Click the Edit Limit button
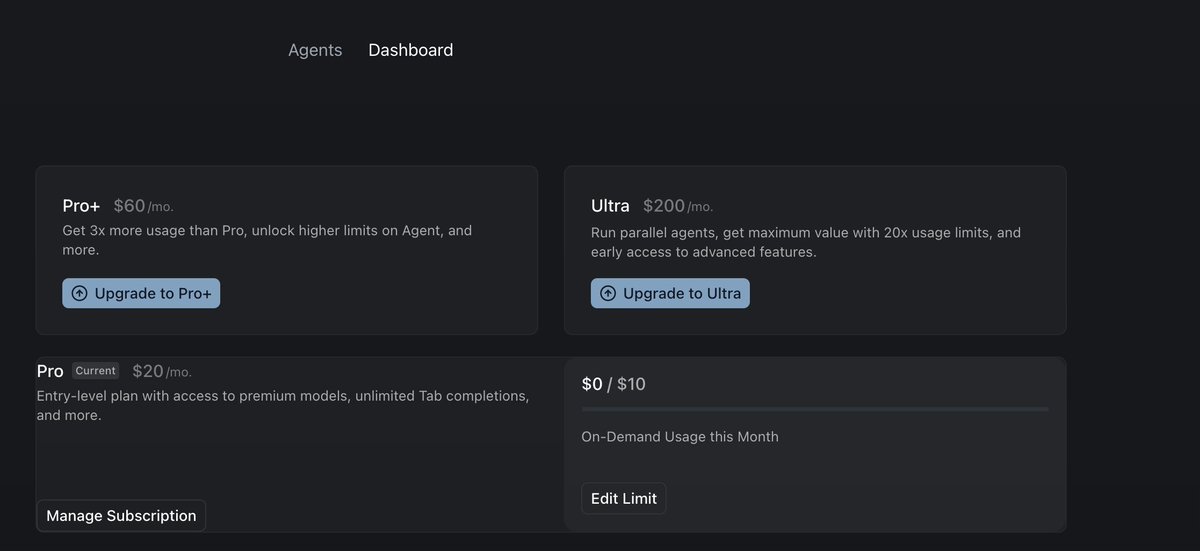 (x=623, y=498)
